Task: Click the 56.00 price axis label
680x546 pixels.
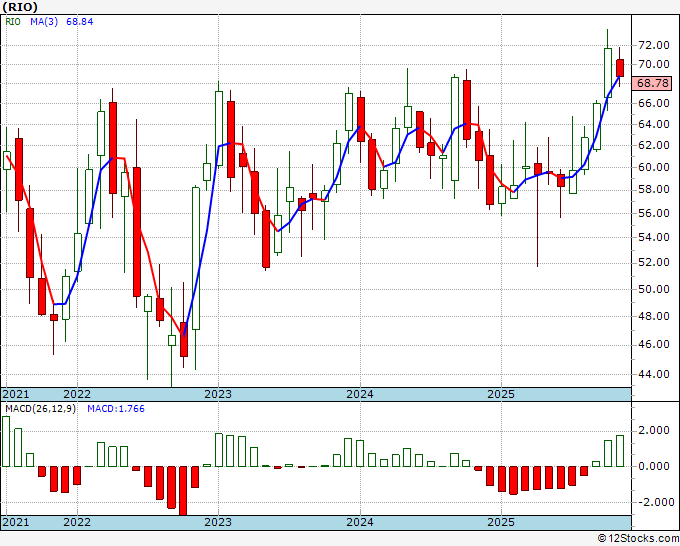Action: pos(654,213)
